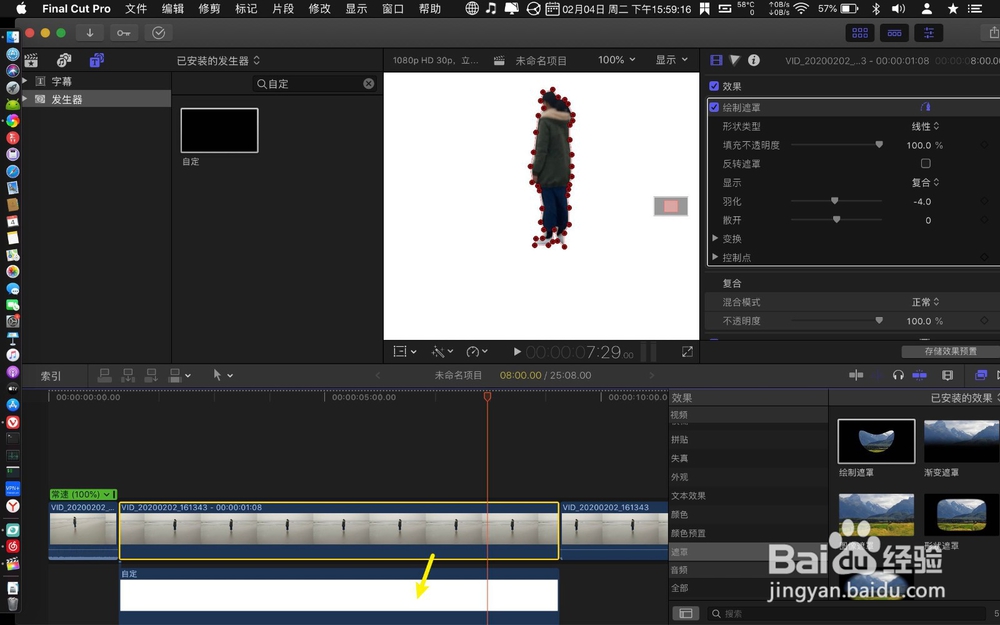This screenshot has height=625, width=1000.
Task: Open the viewer 显示 options menu
Action: (x=672, y=59)
